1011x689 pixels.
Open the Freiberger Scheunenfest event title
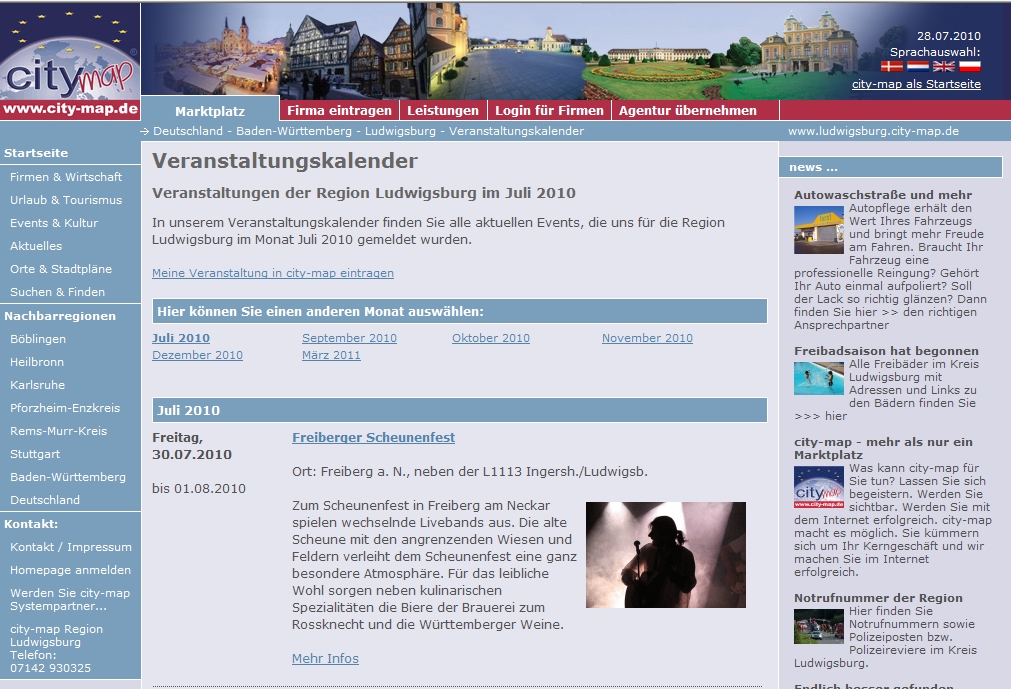(x=373, y=438)
